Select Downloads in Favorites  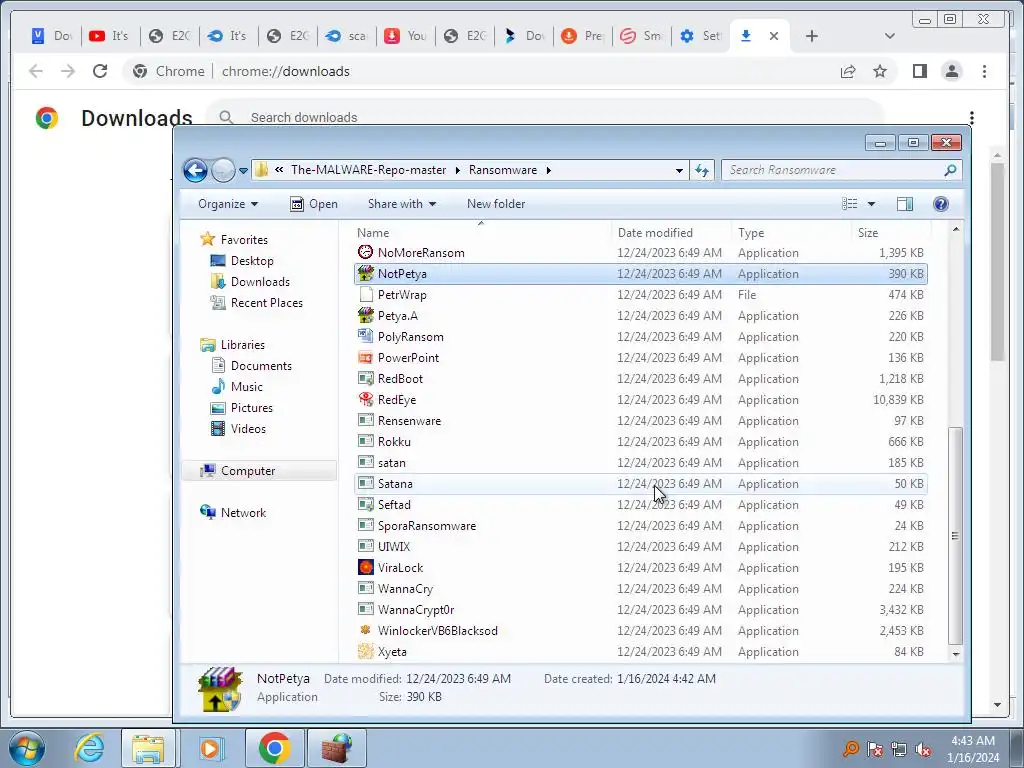[x=260, y=281]
